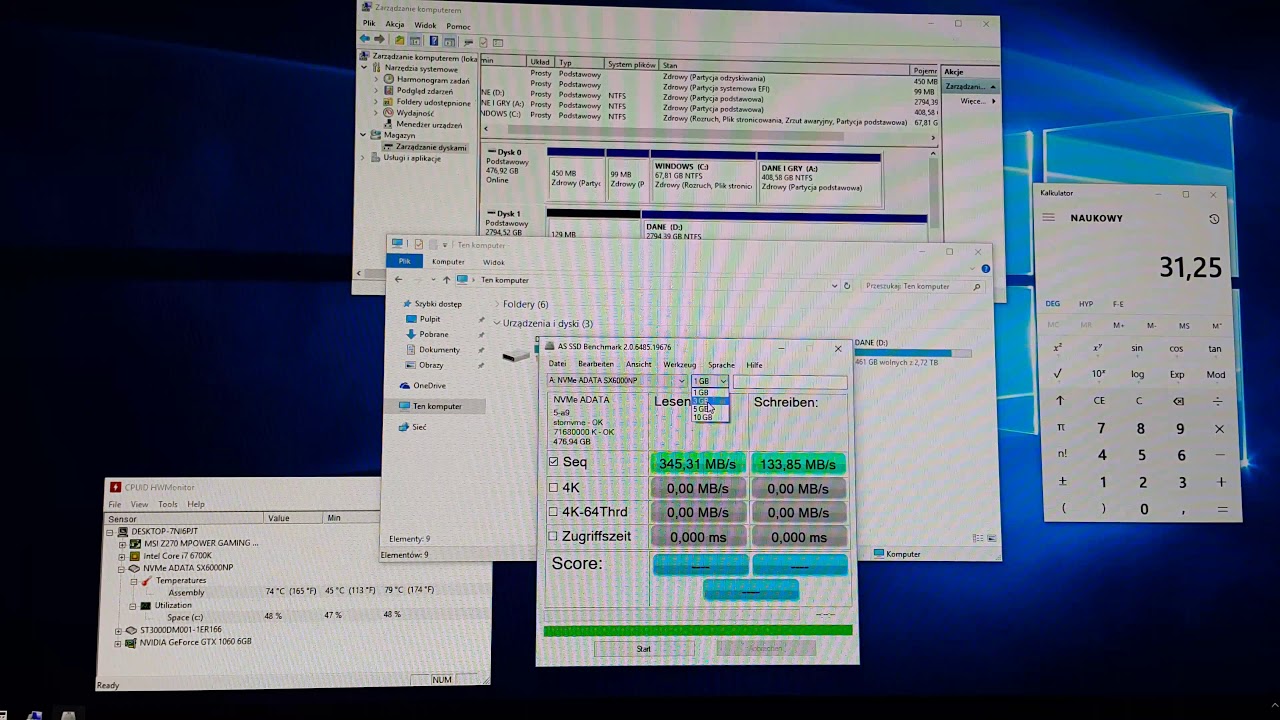The width and height of the screenshot is (1280, 720).
Task: Click the up-folder icon in Computer Management toolbar
Action: pyautogui.click(x=399, y=41)
